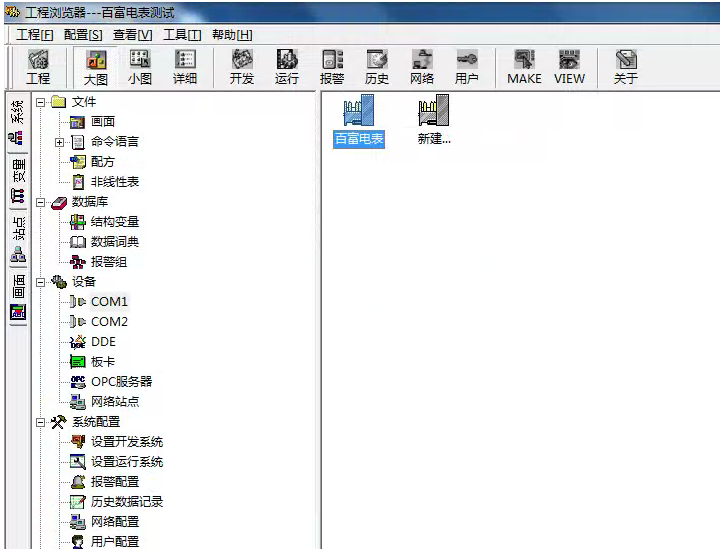Switch to 详细 detail view

pos(185,67)
